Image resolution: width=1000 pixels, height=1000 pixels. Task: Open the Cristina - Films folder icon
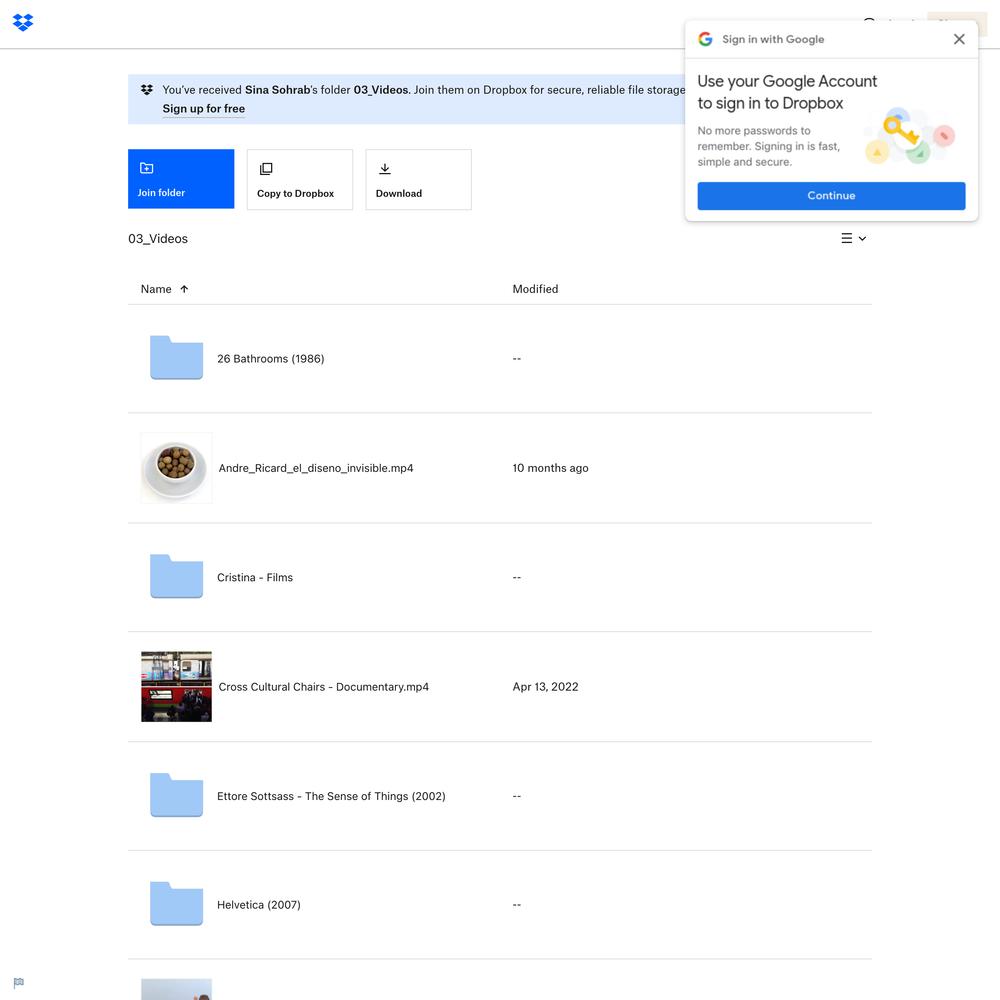tap(176, 577)
